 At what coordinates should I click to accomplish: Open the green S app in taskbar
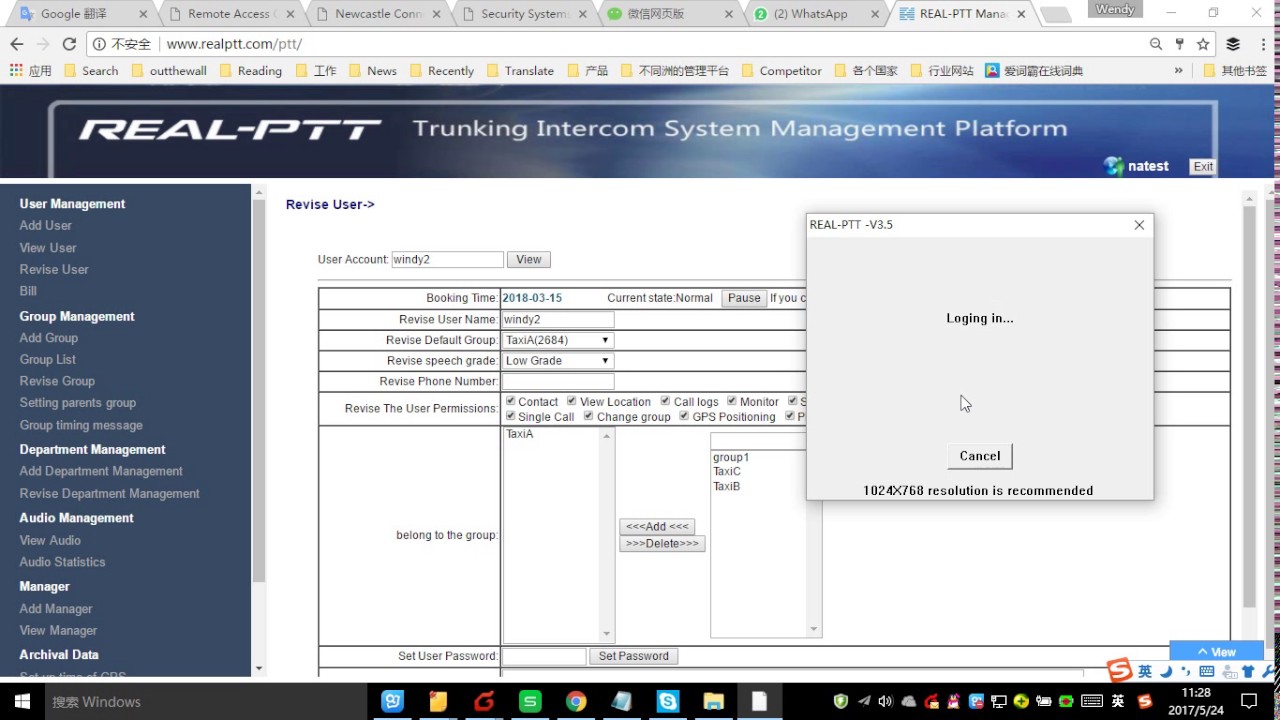530,701
